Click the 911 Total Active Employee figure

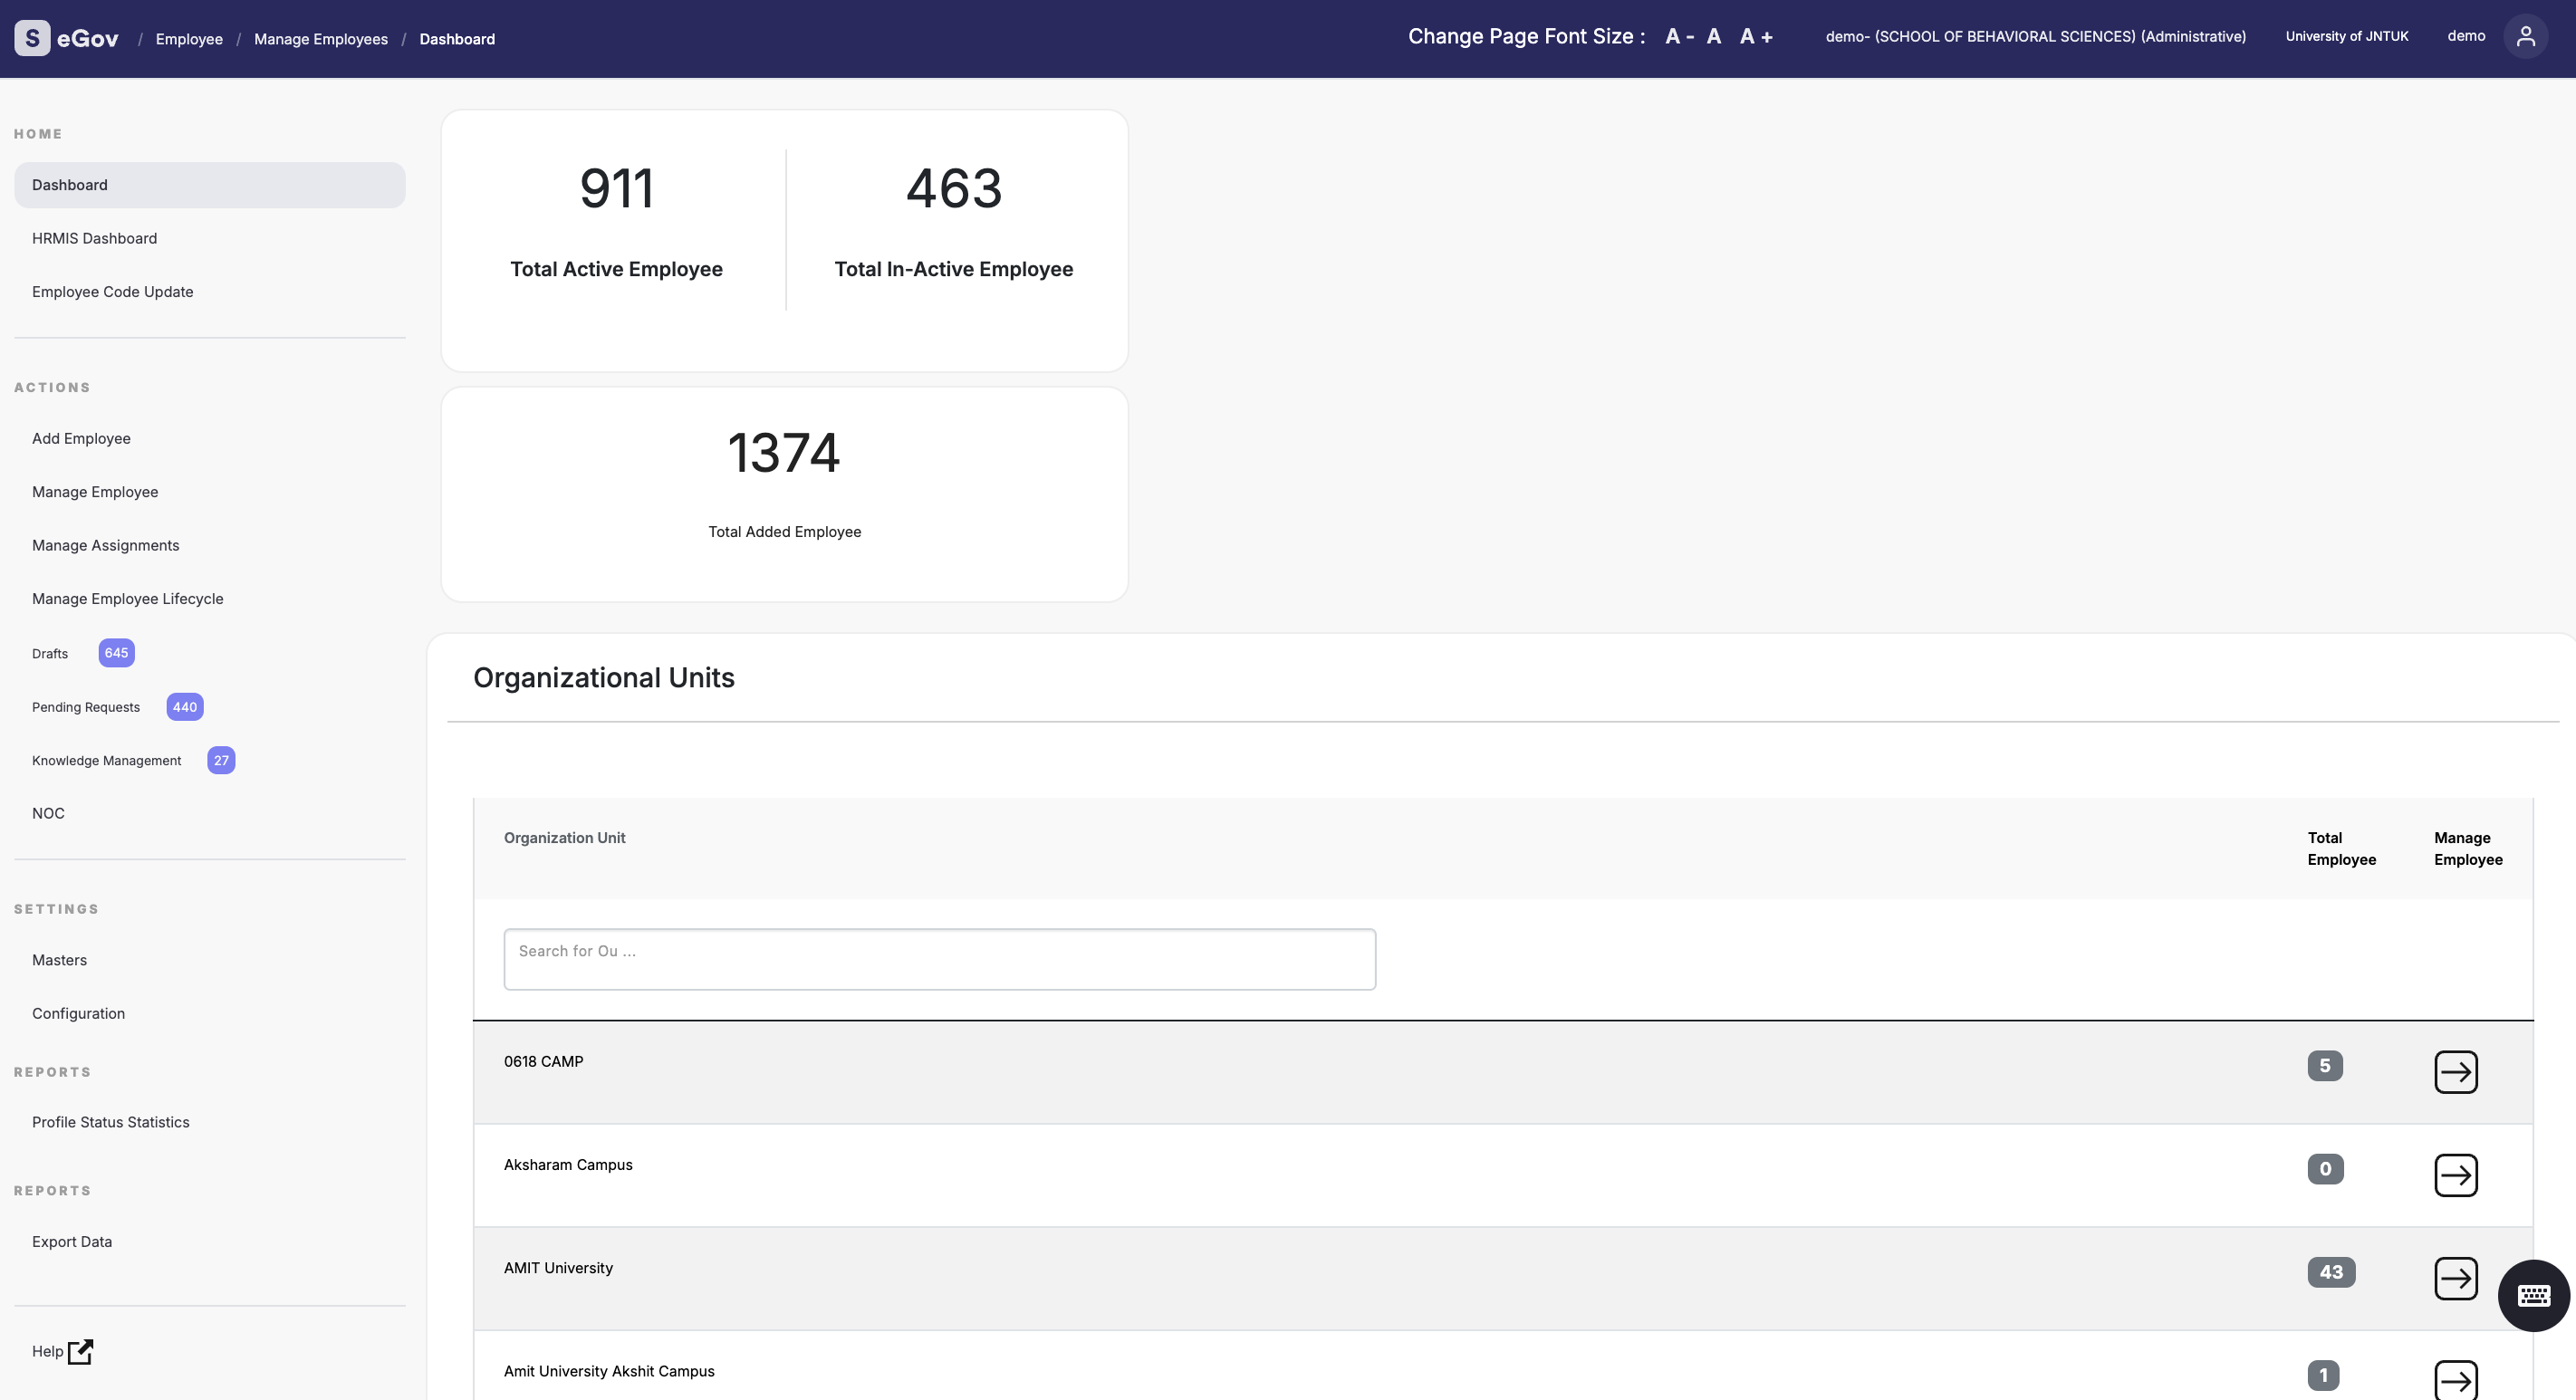(x=616, y=189)
